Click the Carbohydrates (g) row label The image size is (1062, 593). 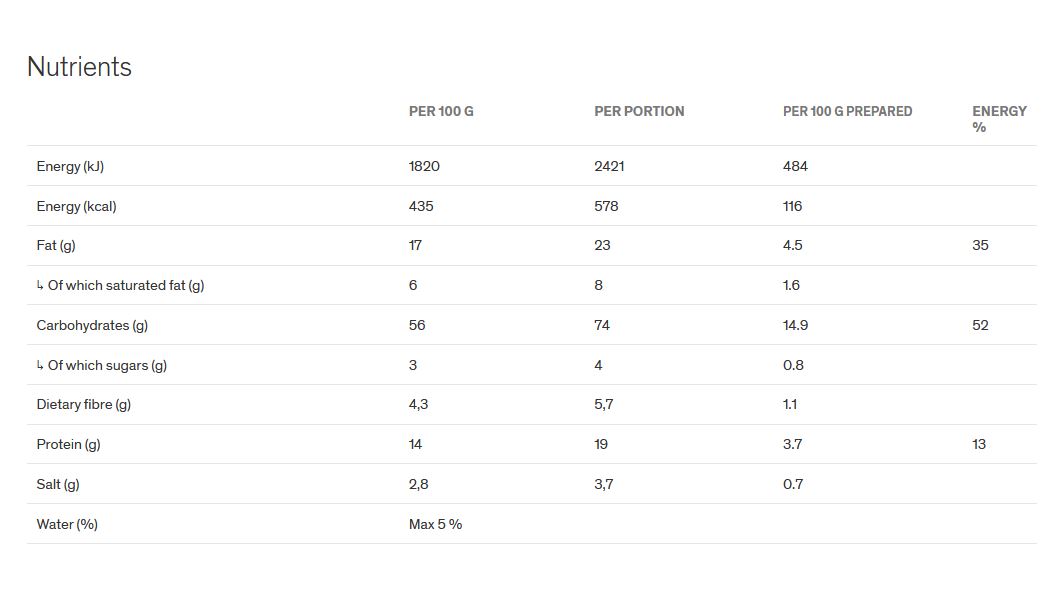click(92, 325)
